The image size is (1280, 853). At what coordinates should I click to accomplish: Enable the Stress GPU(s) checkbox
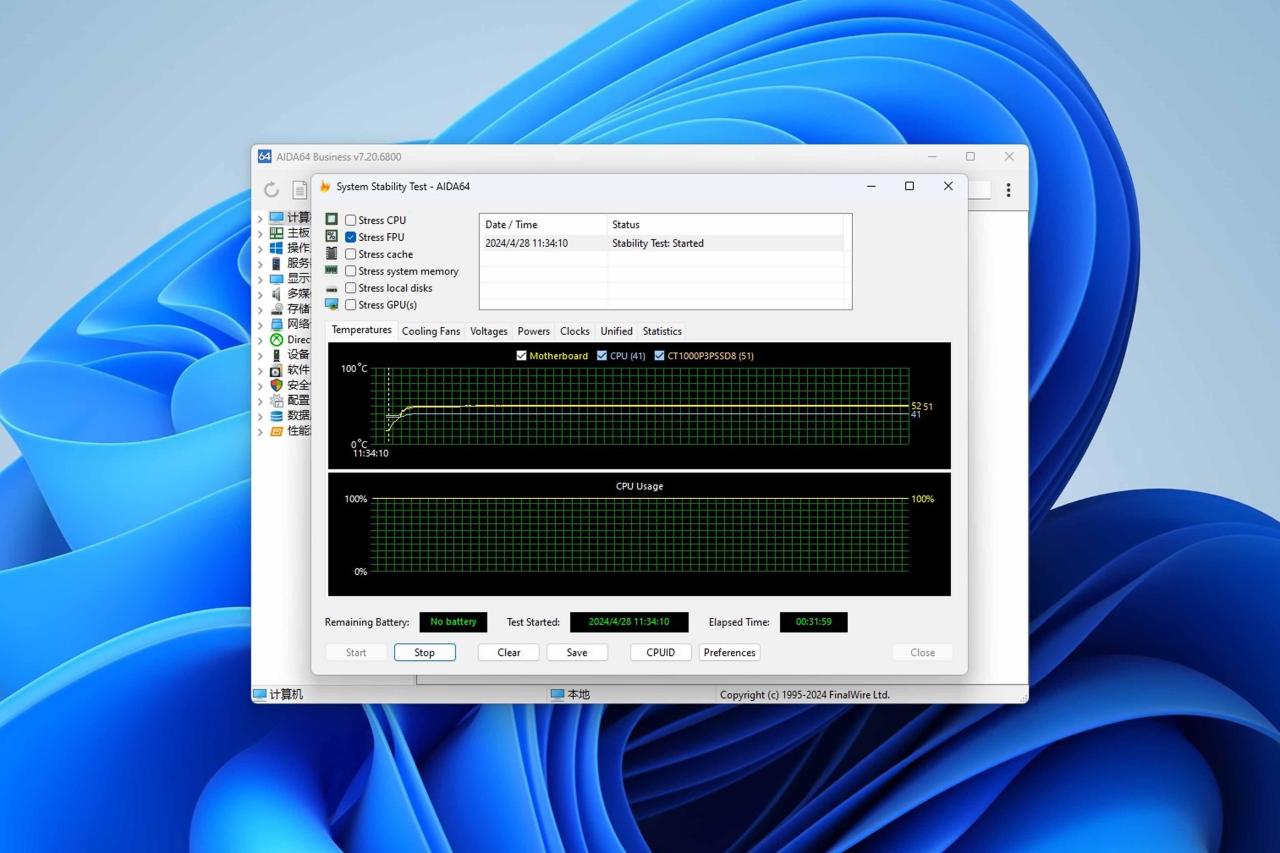click(x=351, y=305)
